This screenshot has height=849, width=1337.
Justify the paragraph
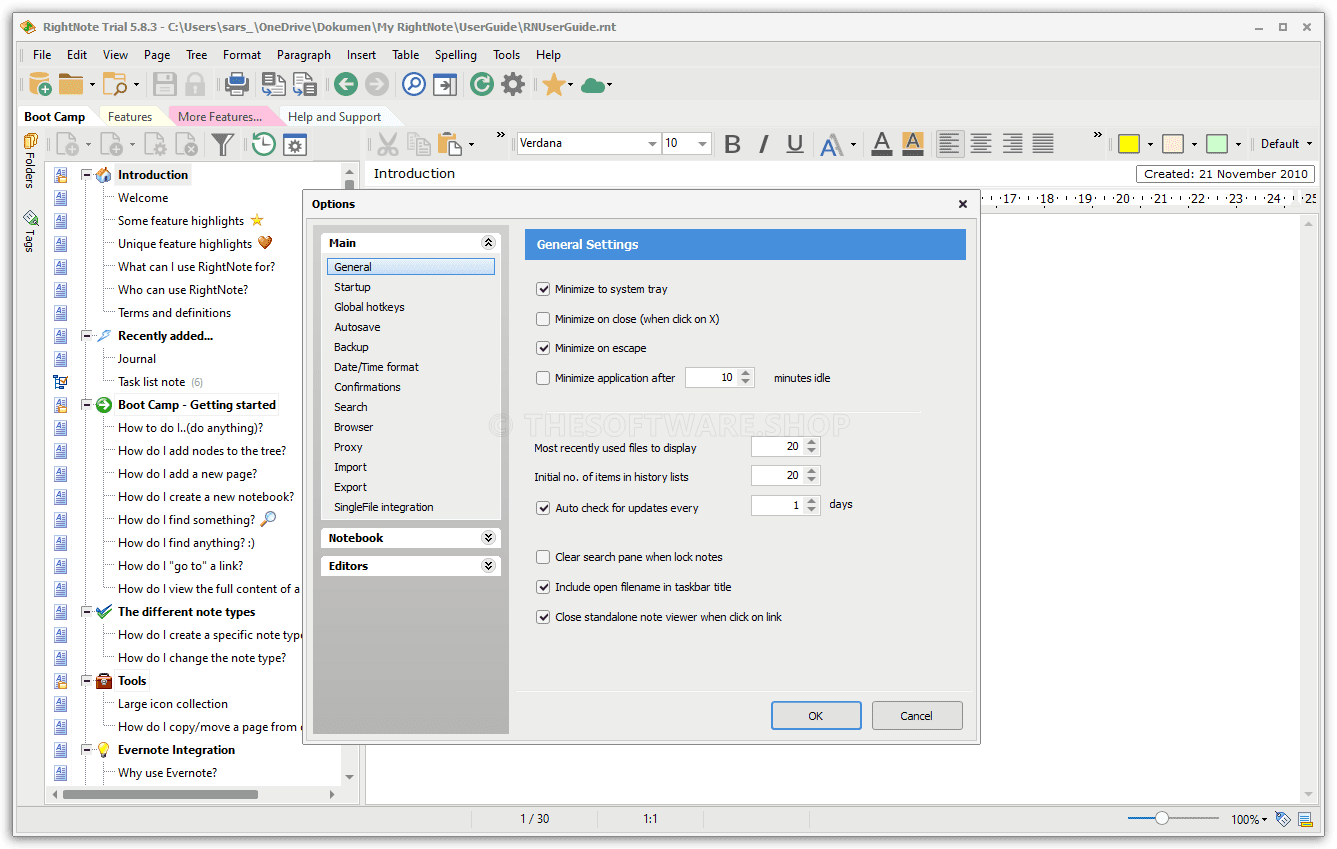(x=1043, y=144)
